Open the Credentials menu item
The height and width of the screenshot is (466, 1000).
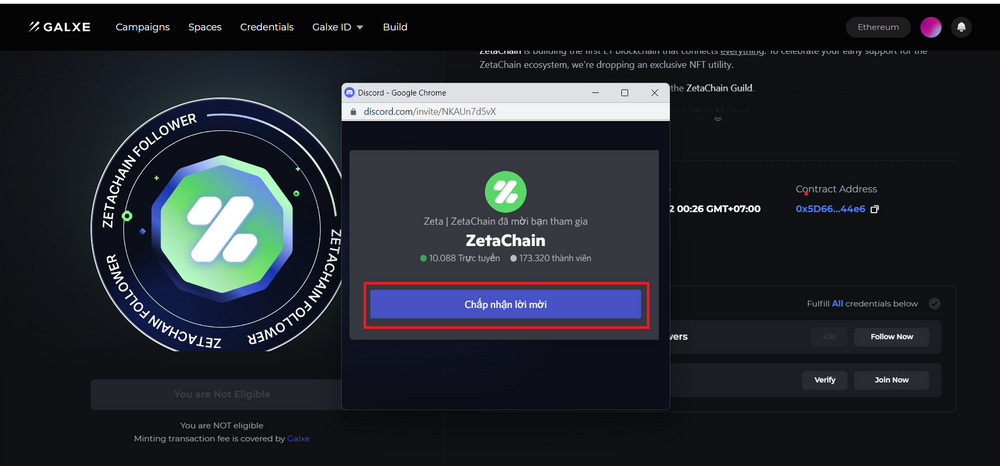(x=267, y=27)
